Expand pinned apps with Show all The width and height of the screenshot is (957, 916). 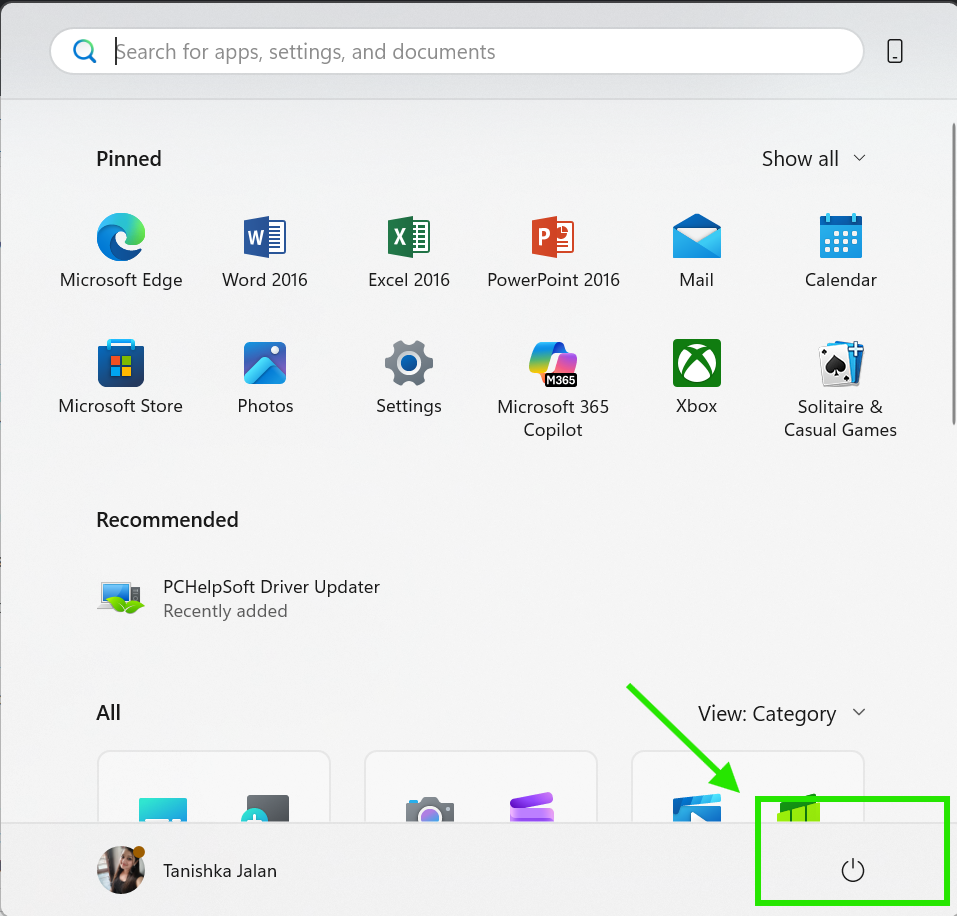point(814,159)
